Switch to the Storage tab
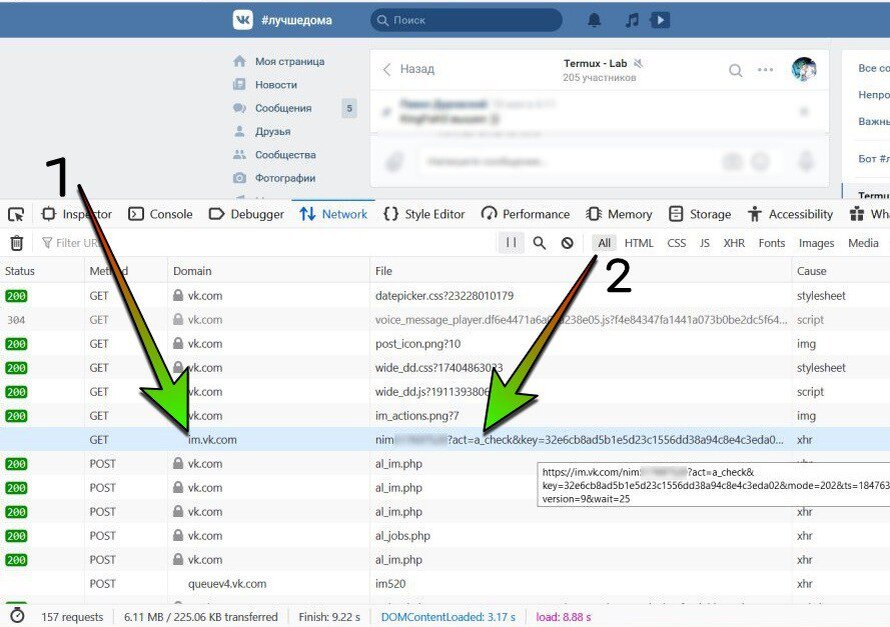890x627 pixels. (x=700, y=214)
